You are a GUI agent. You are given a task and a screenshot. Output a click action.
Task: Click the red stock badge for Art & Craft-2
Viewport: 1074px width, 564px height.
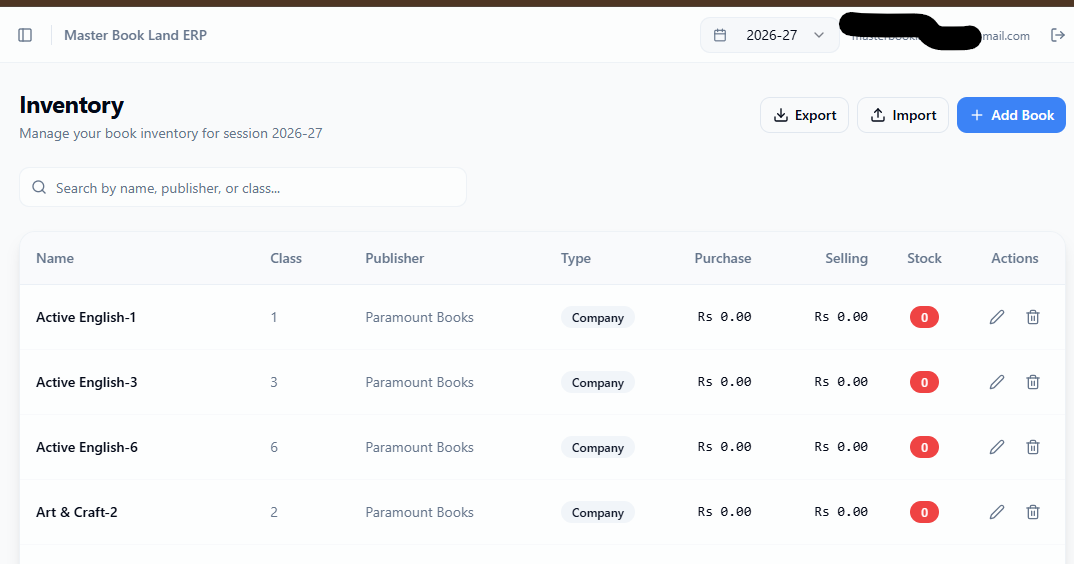click(924, 513)
